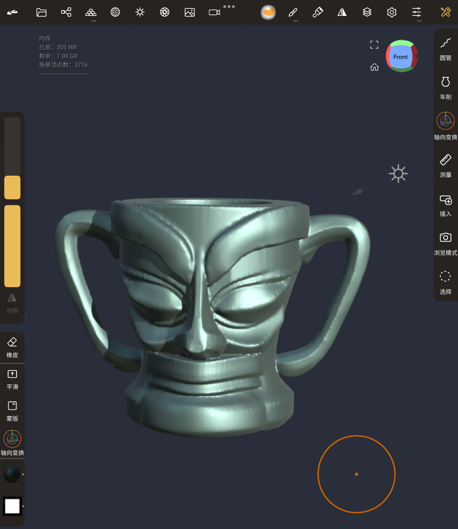Open the Symmetry triangle menu in toolbar
458x529 pixels.
point(342,12)
